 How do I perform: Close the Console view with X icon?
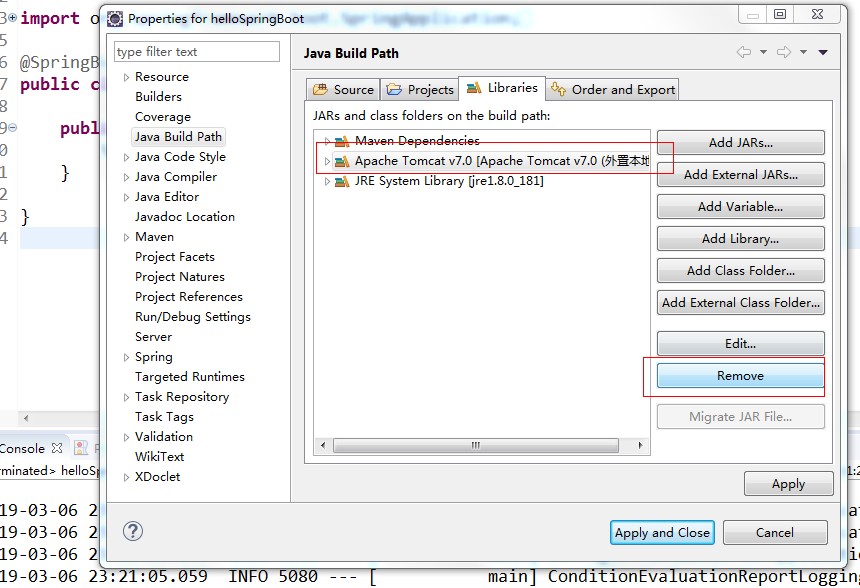click(57, 448)
